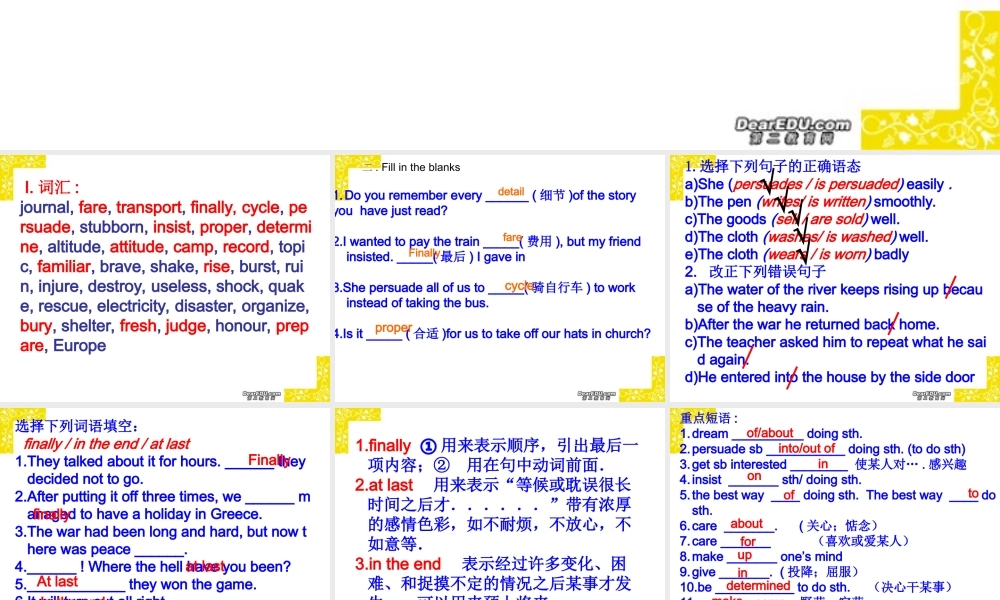Image resolution: width=1000 pixels, height=600 pixels.
Task: Select the red heading I. 词汇：
Action: (52, 187)
